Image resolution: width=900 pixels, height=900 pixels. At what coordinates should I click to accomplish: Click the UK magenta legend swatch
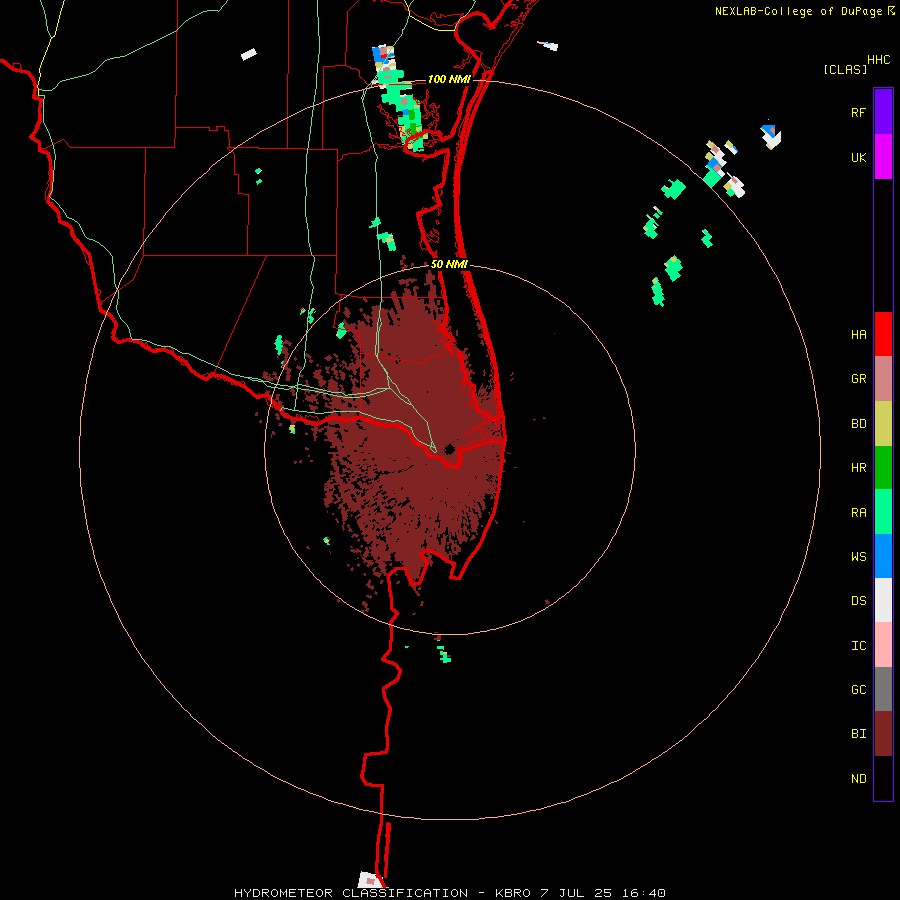coord(883,156)
